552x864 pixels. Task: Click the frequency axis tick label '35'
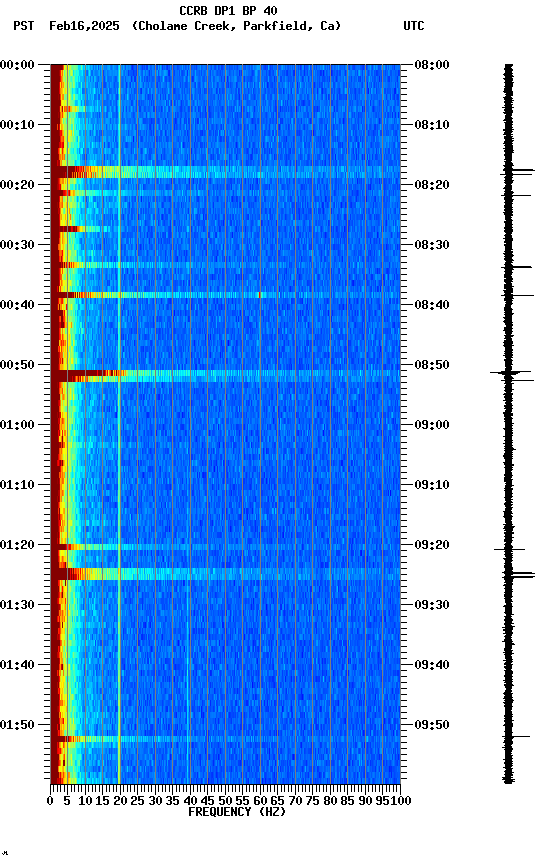(173, 802)
